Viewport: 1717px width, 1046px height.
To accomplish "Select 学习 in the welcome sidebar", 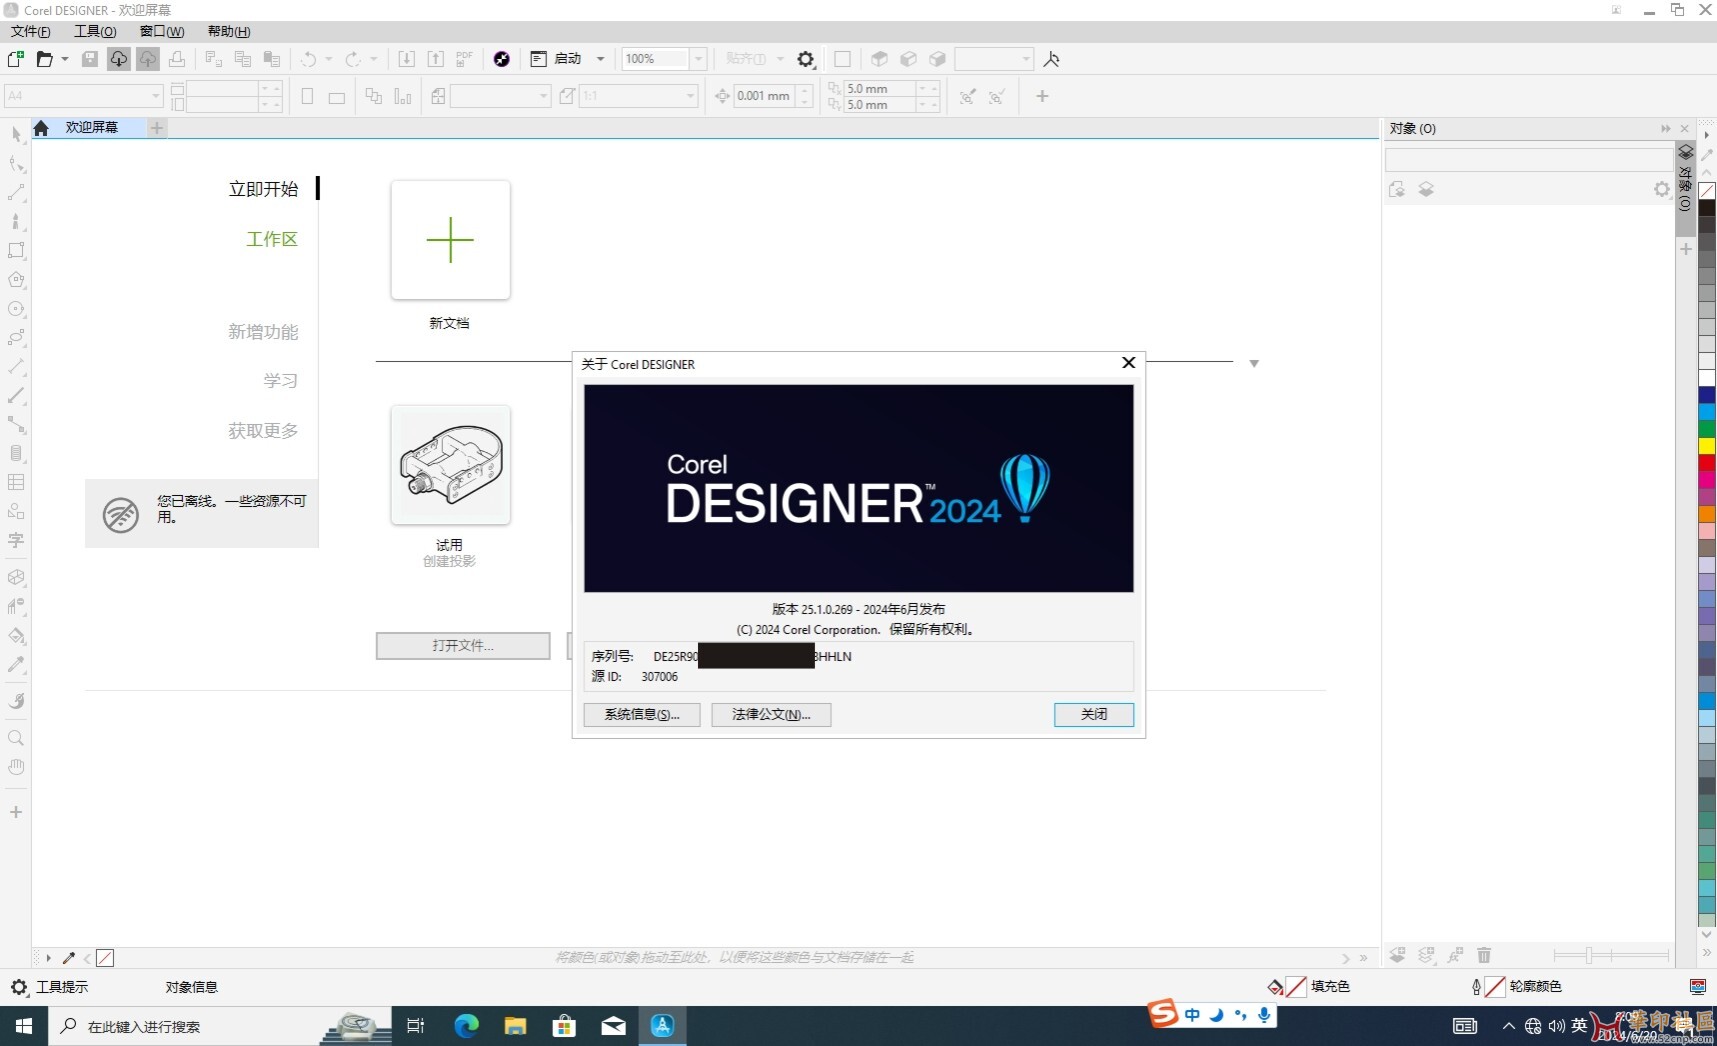I will point(281,381).
